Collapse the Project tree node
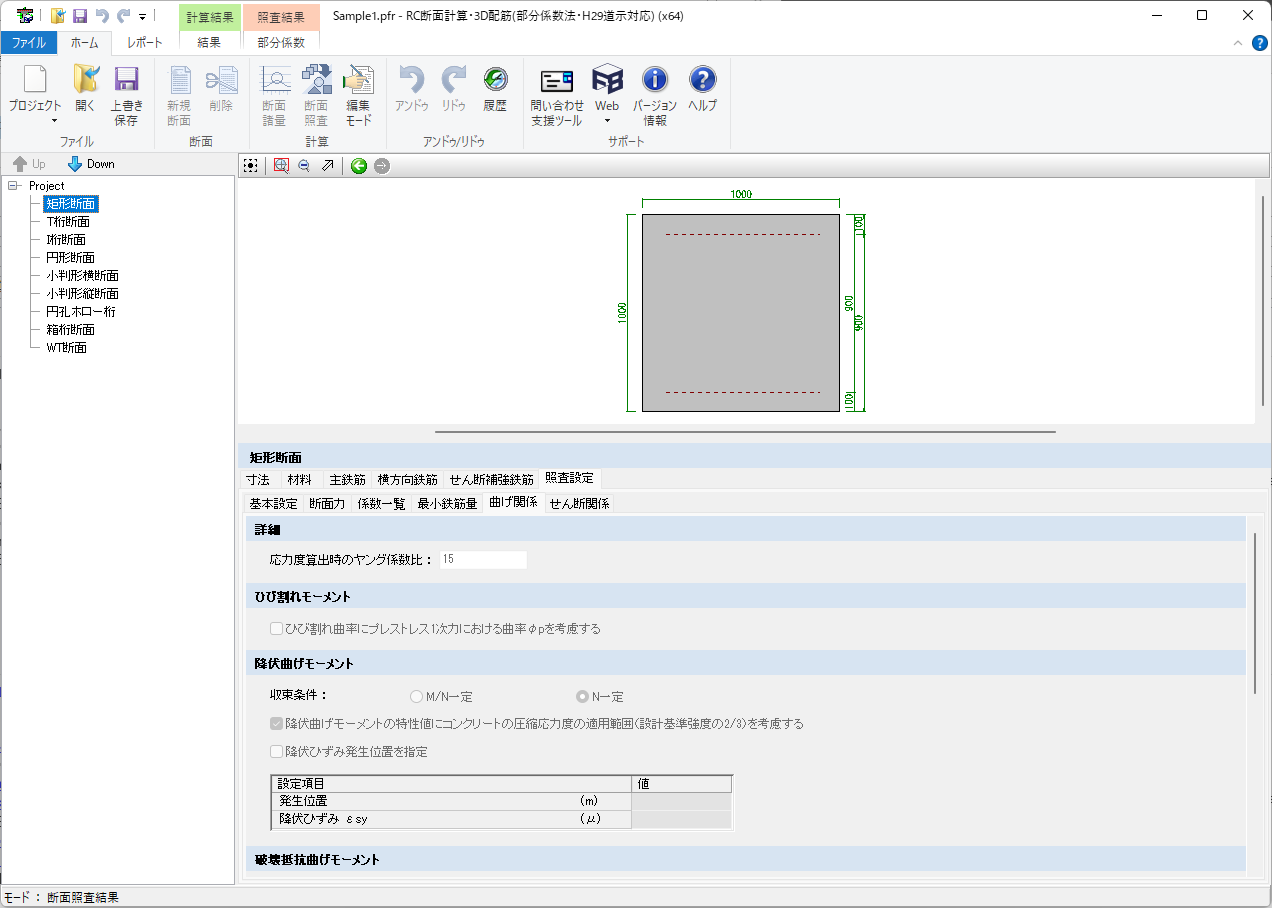This screenshot has height=908, width=1272. pos(13,186)
